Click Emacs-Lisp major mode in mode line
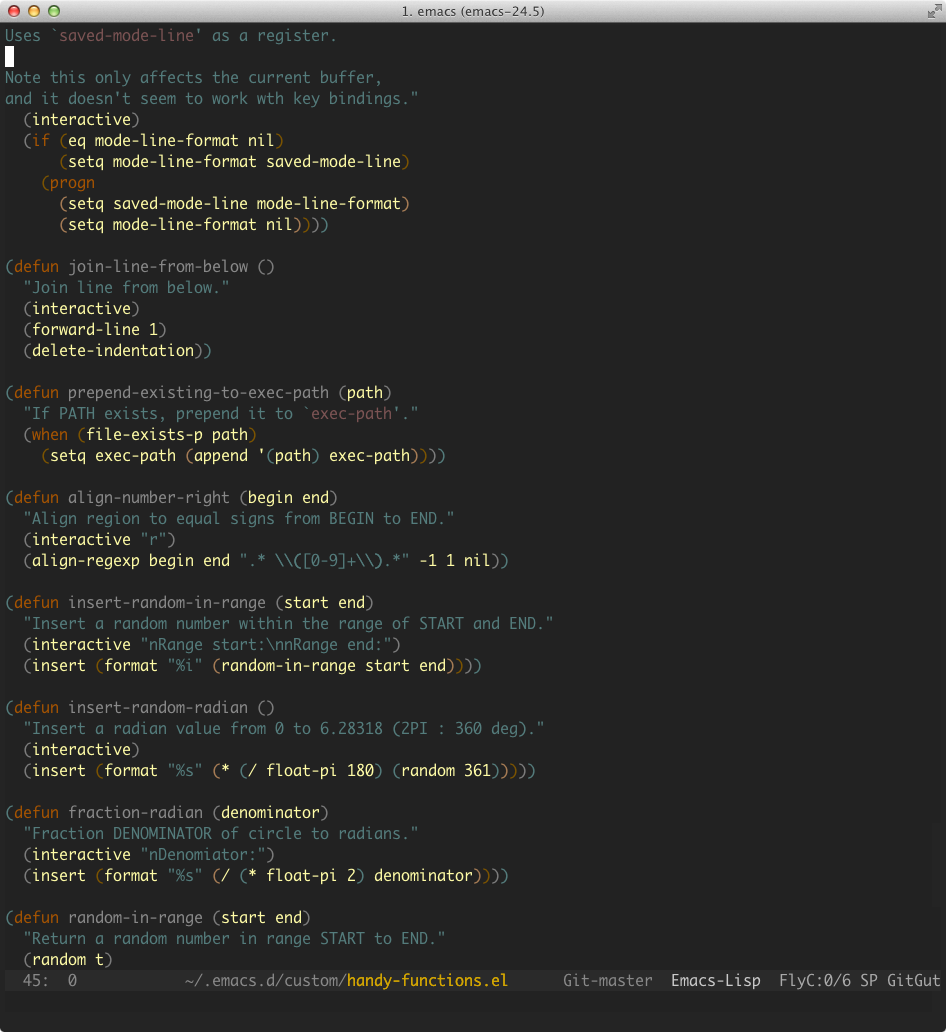Image resolution: width=946 pixels, height=1032 pixels. pyautogui.click(x=716, y=980)
